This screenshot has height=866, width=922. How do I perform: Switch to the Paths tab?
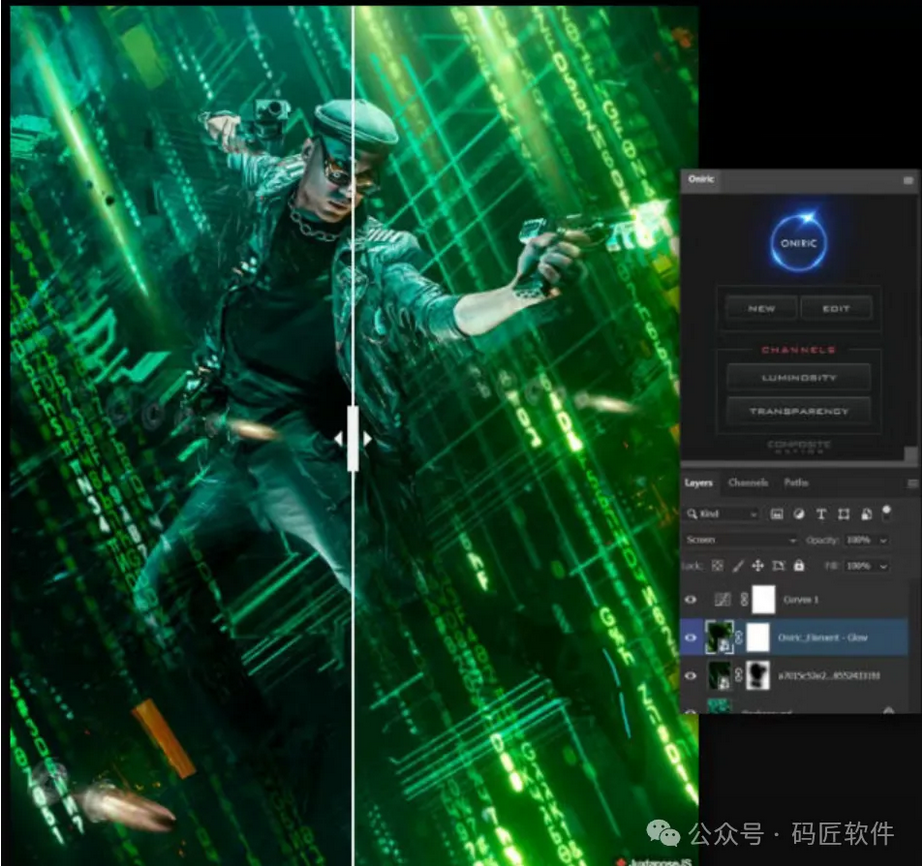coord(796,483)
